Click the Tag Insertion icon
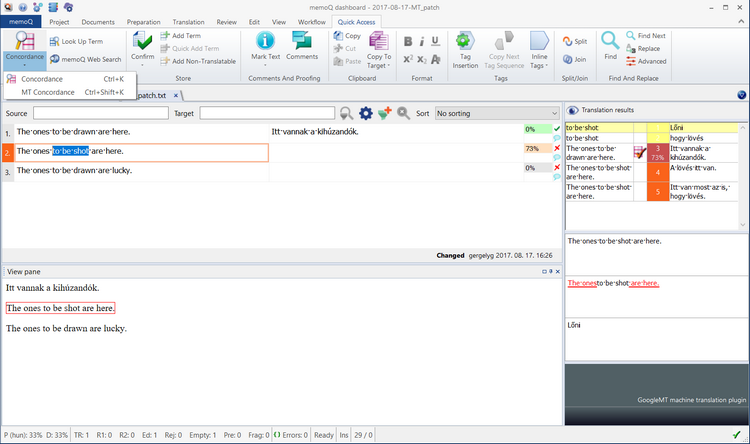This screenshot has width=750, height=444. tap(465, 41)
